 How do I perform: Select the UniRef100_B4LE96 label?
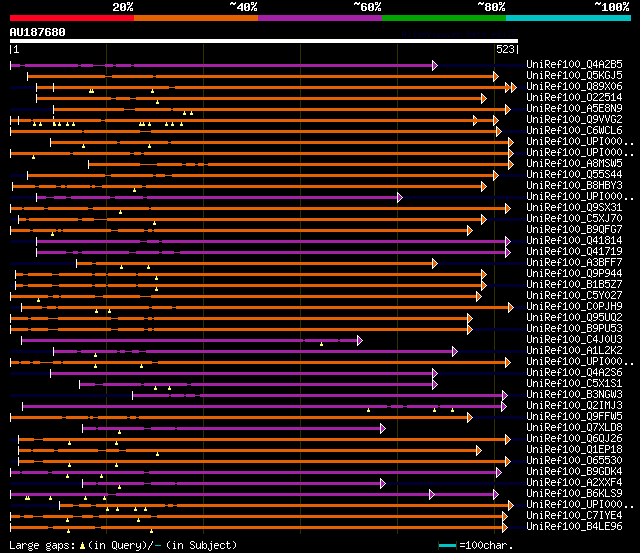tap(574, 527)
